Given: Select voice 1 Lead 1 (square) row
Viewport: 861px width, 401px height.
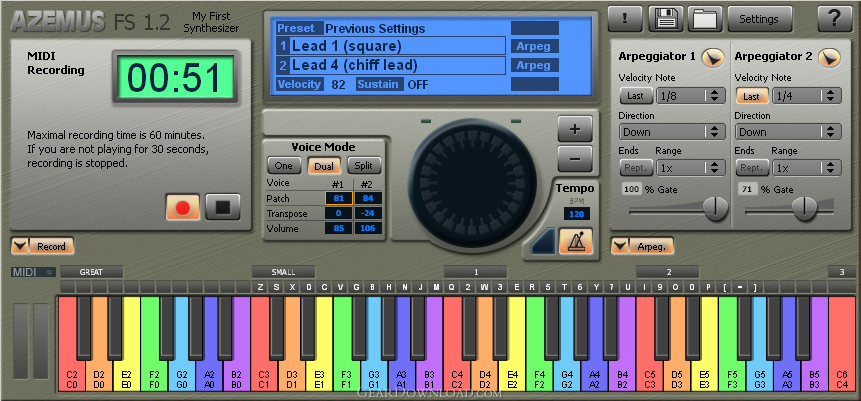Looking at the screenshot, I should tap(391, 46).
